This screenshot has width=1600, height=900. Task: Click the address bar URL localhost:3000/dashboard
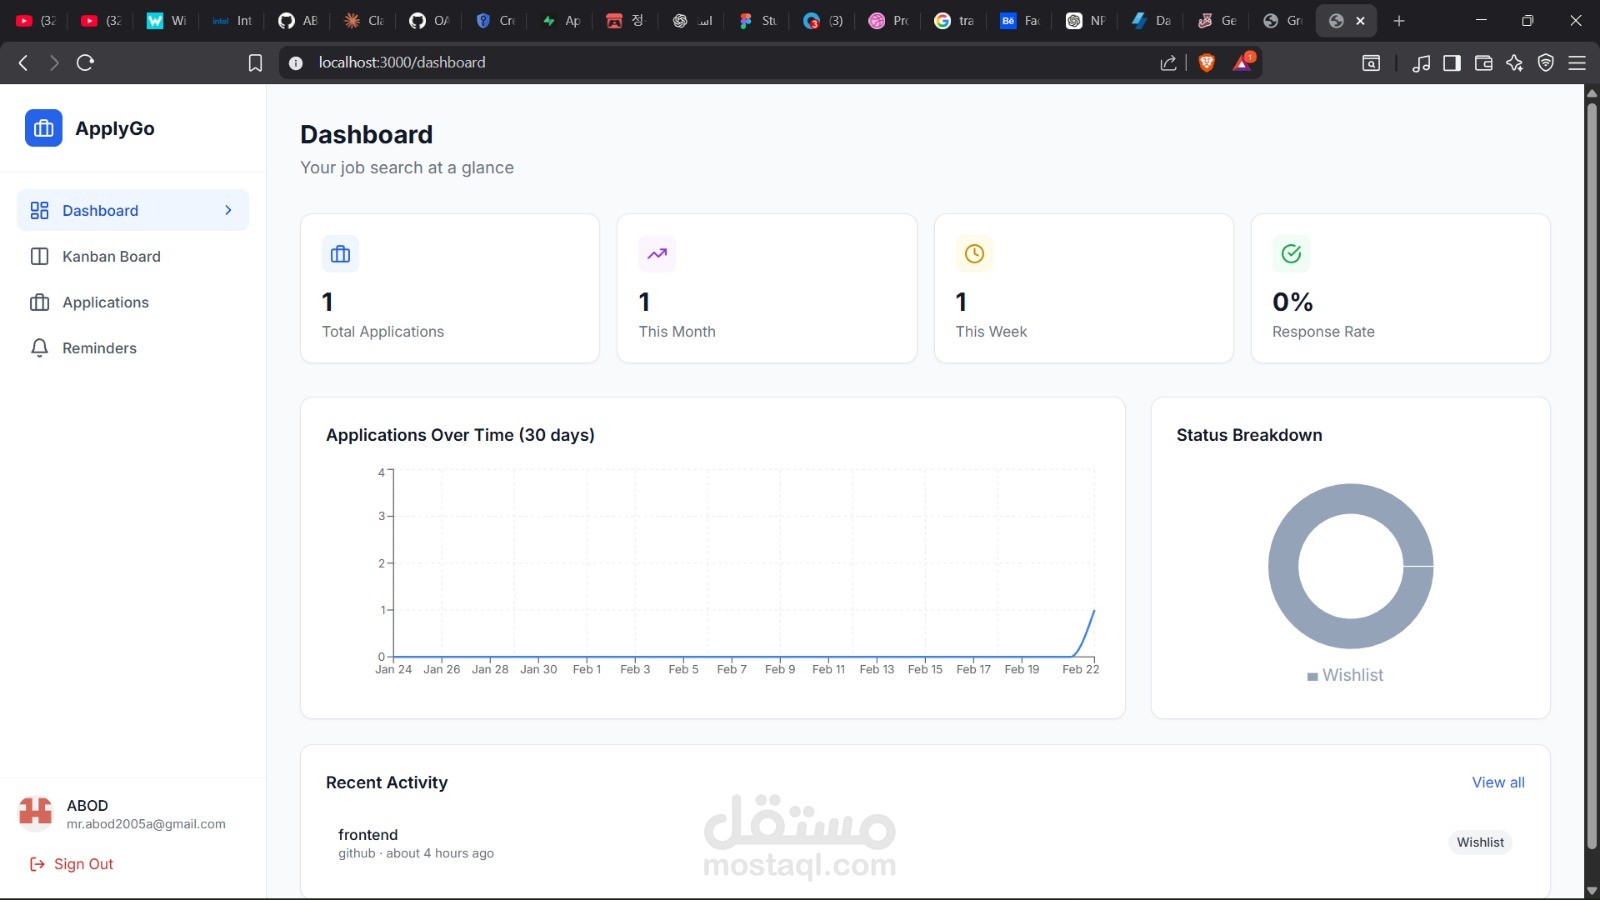pos(402,62)
